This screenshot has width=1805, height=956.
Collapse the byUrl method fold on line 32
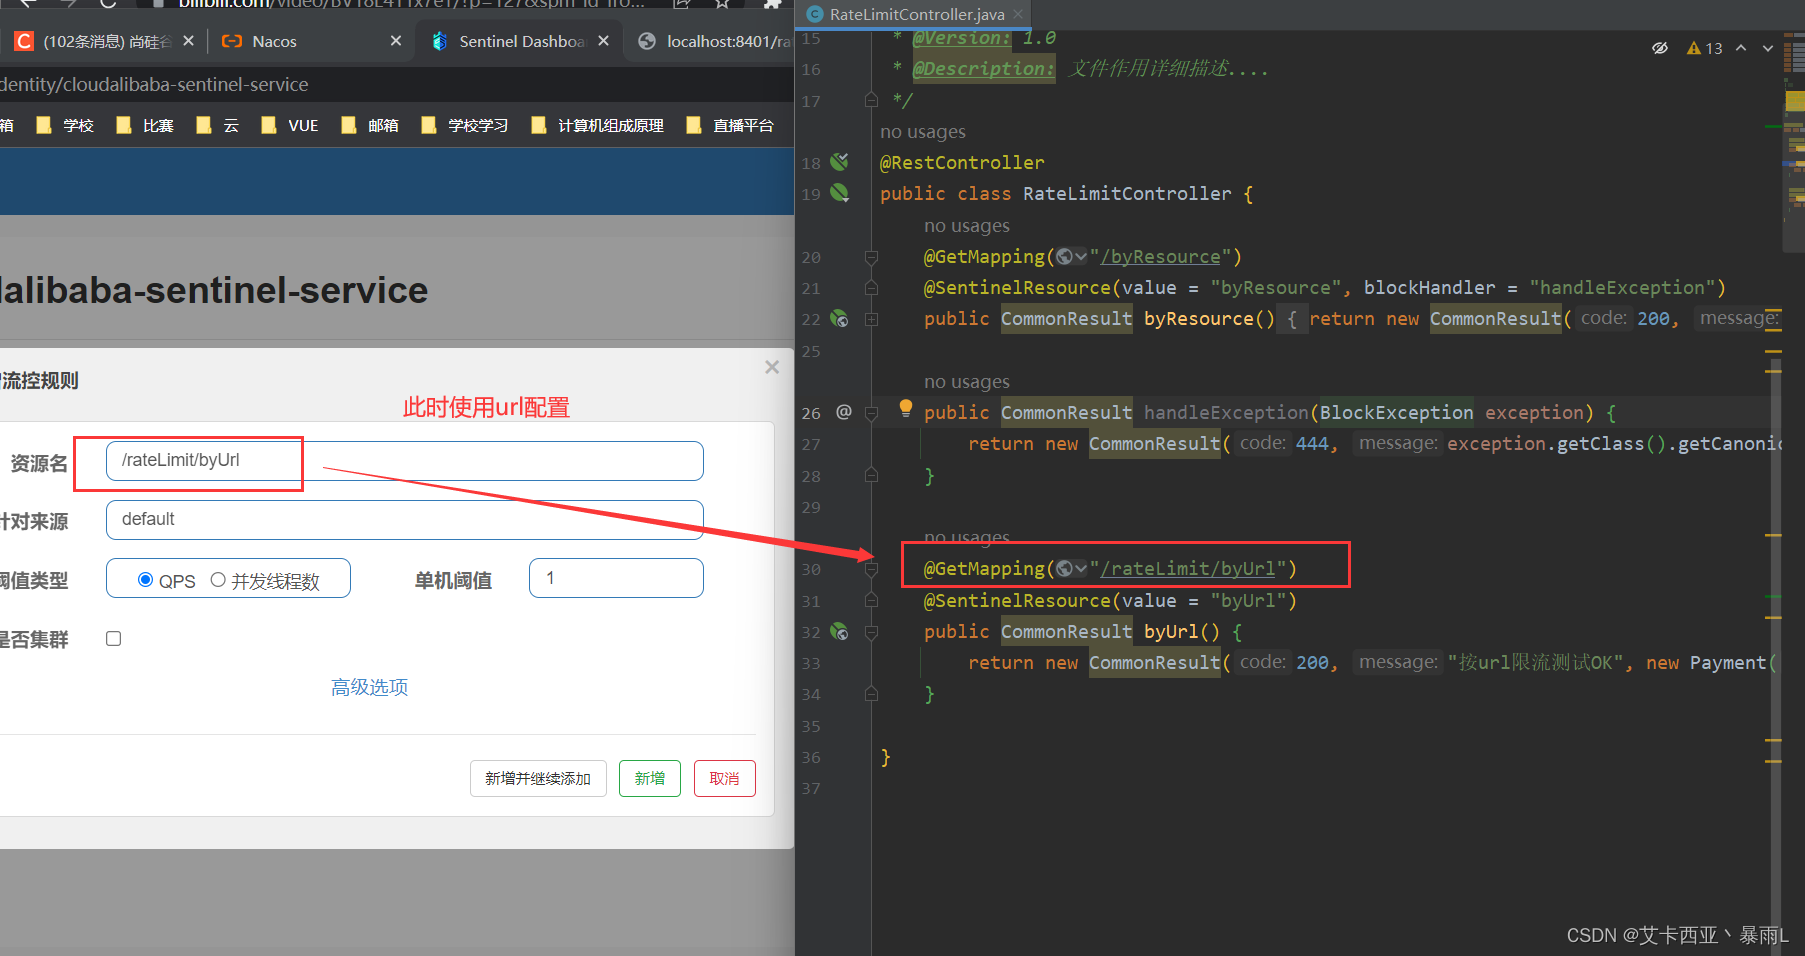871,632
